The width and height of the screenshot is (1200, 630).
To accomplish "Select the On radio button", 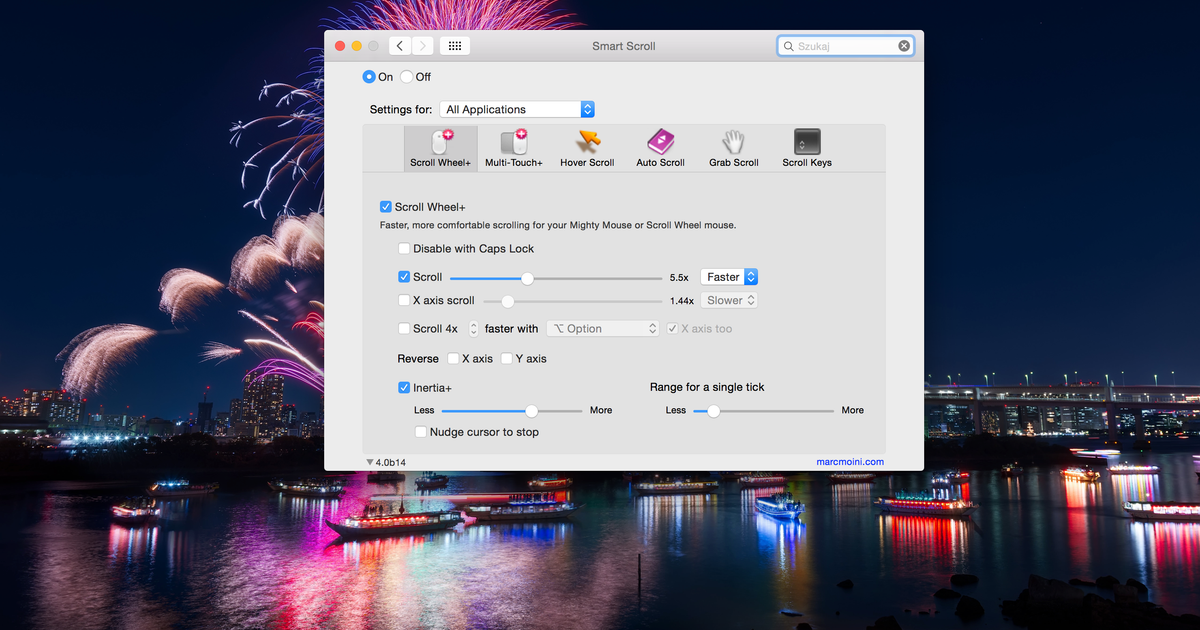I will pos(369,77).
